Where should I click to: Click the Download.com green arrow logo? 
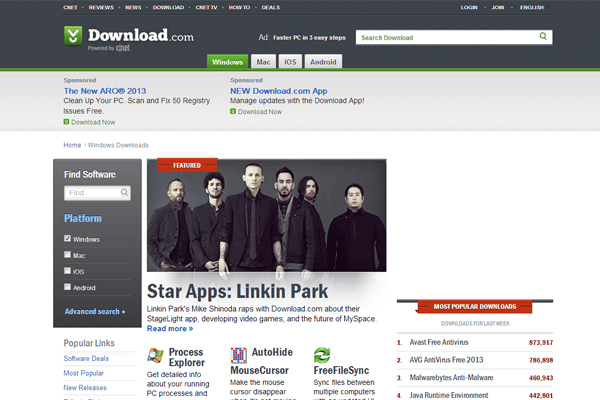[73, 36]
